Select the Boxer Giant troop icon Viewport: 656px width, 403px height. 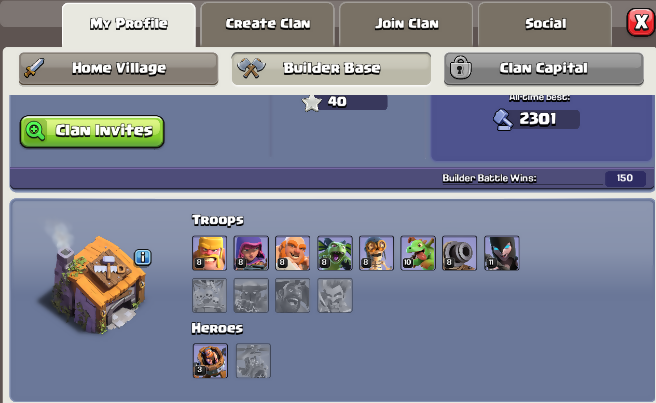pyautogui.click(x=292, y=253)
